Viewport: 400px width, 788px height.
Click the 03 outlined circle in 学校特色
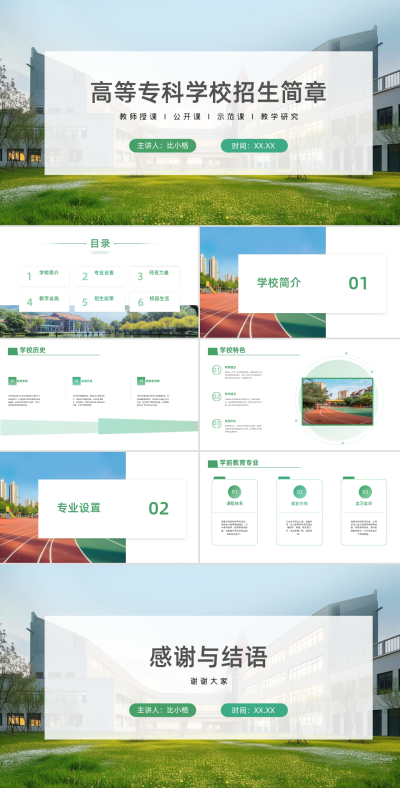pyautogui.click(x=217, y=423)
